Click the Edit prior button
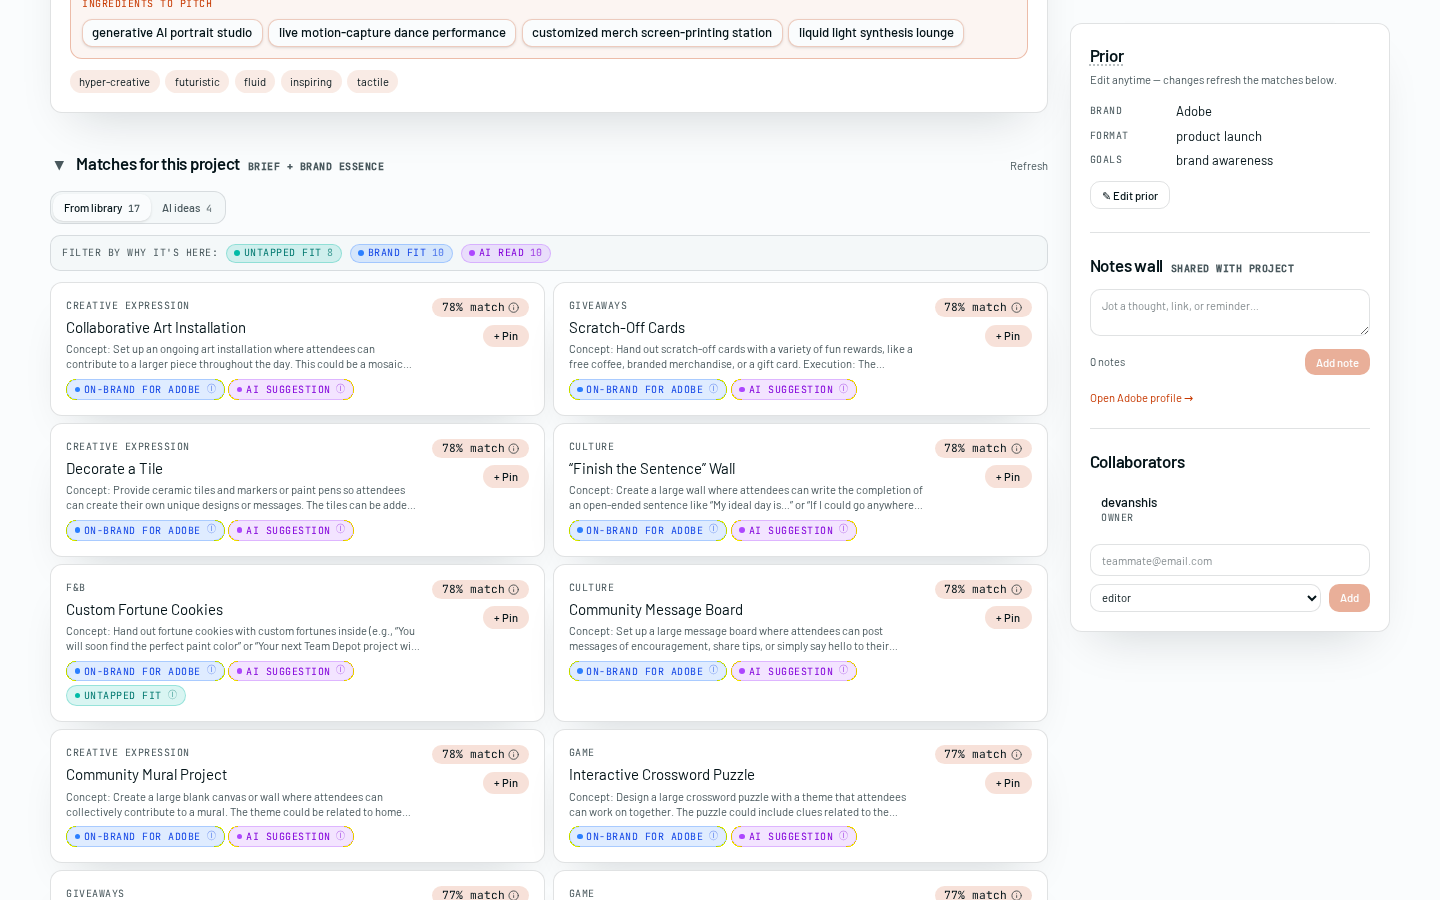Viewport: 1440px width, 900px height. pyautogui.click(x=1130, y=196)
